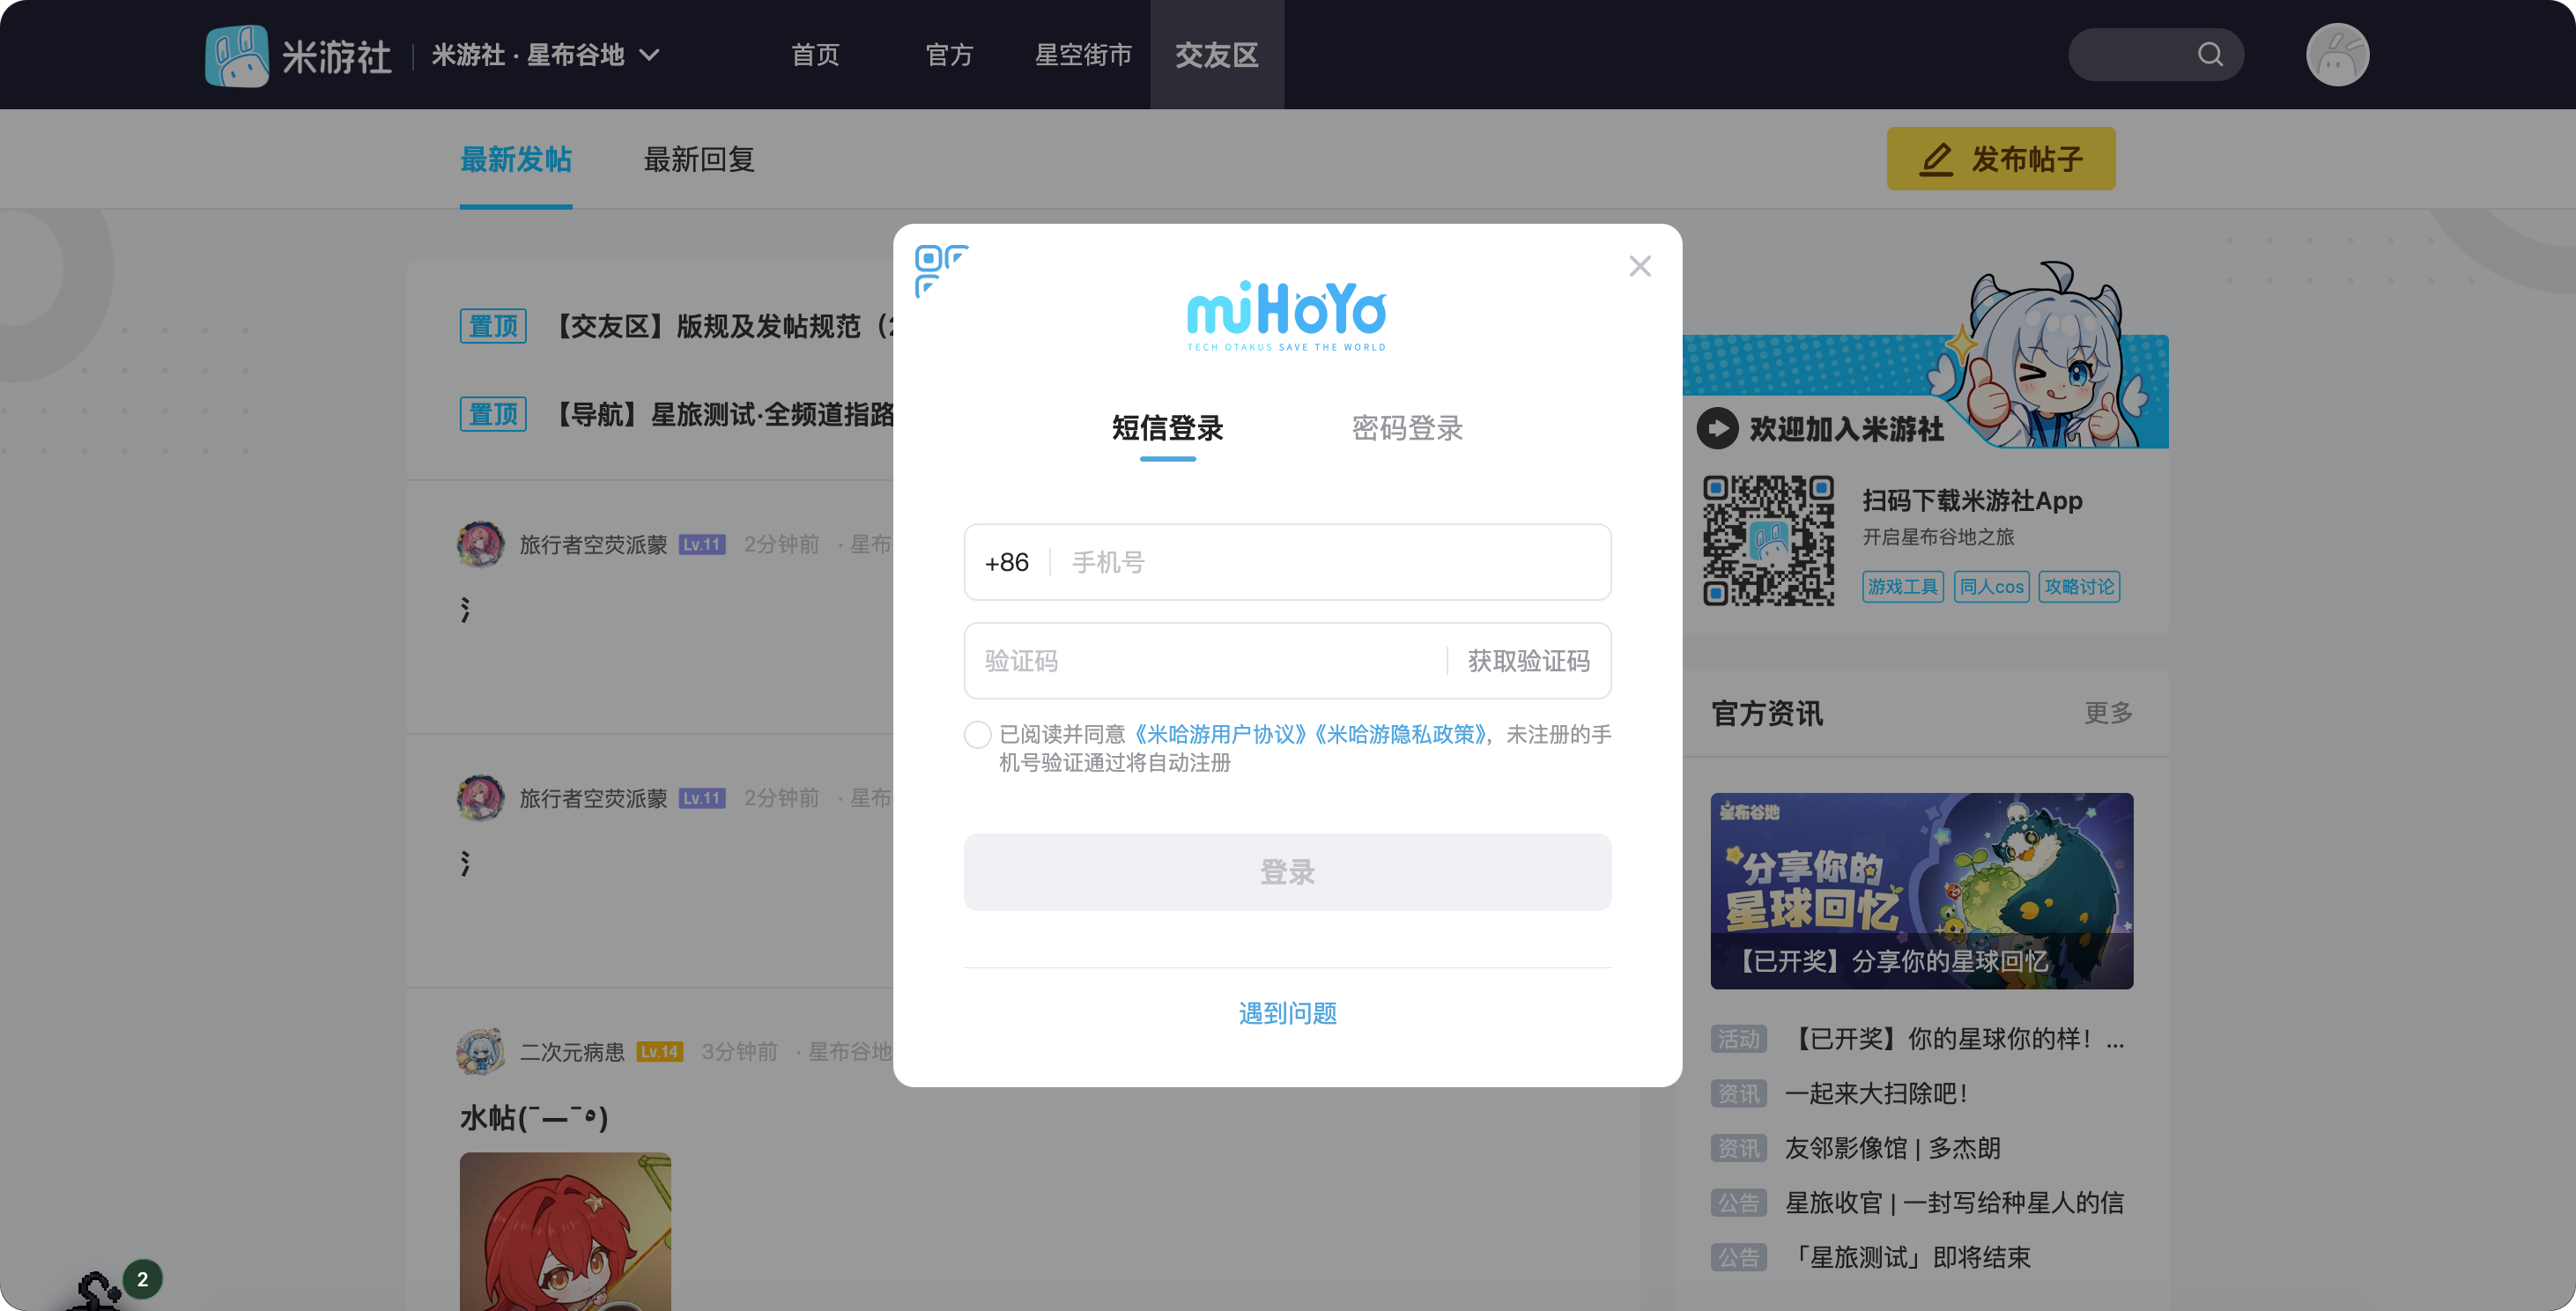The width and height of the screenshot is (2576, 1311).
Task: Click the 米游社 rabbit logo icon
Action: (x=237, y=55)
